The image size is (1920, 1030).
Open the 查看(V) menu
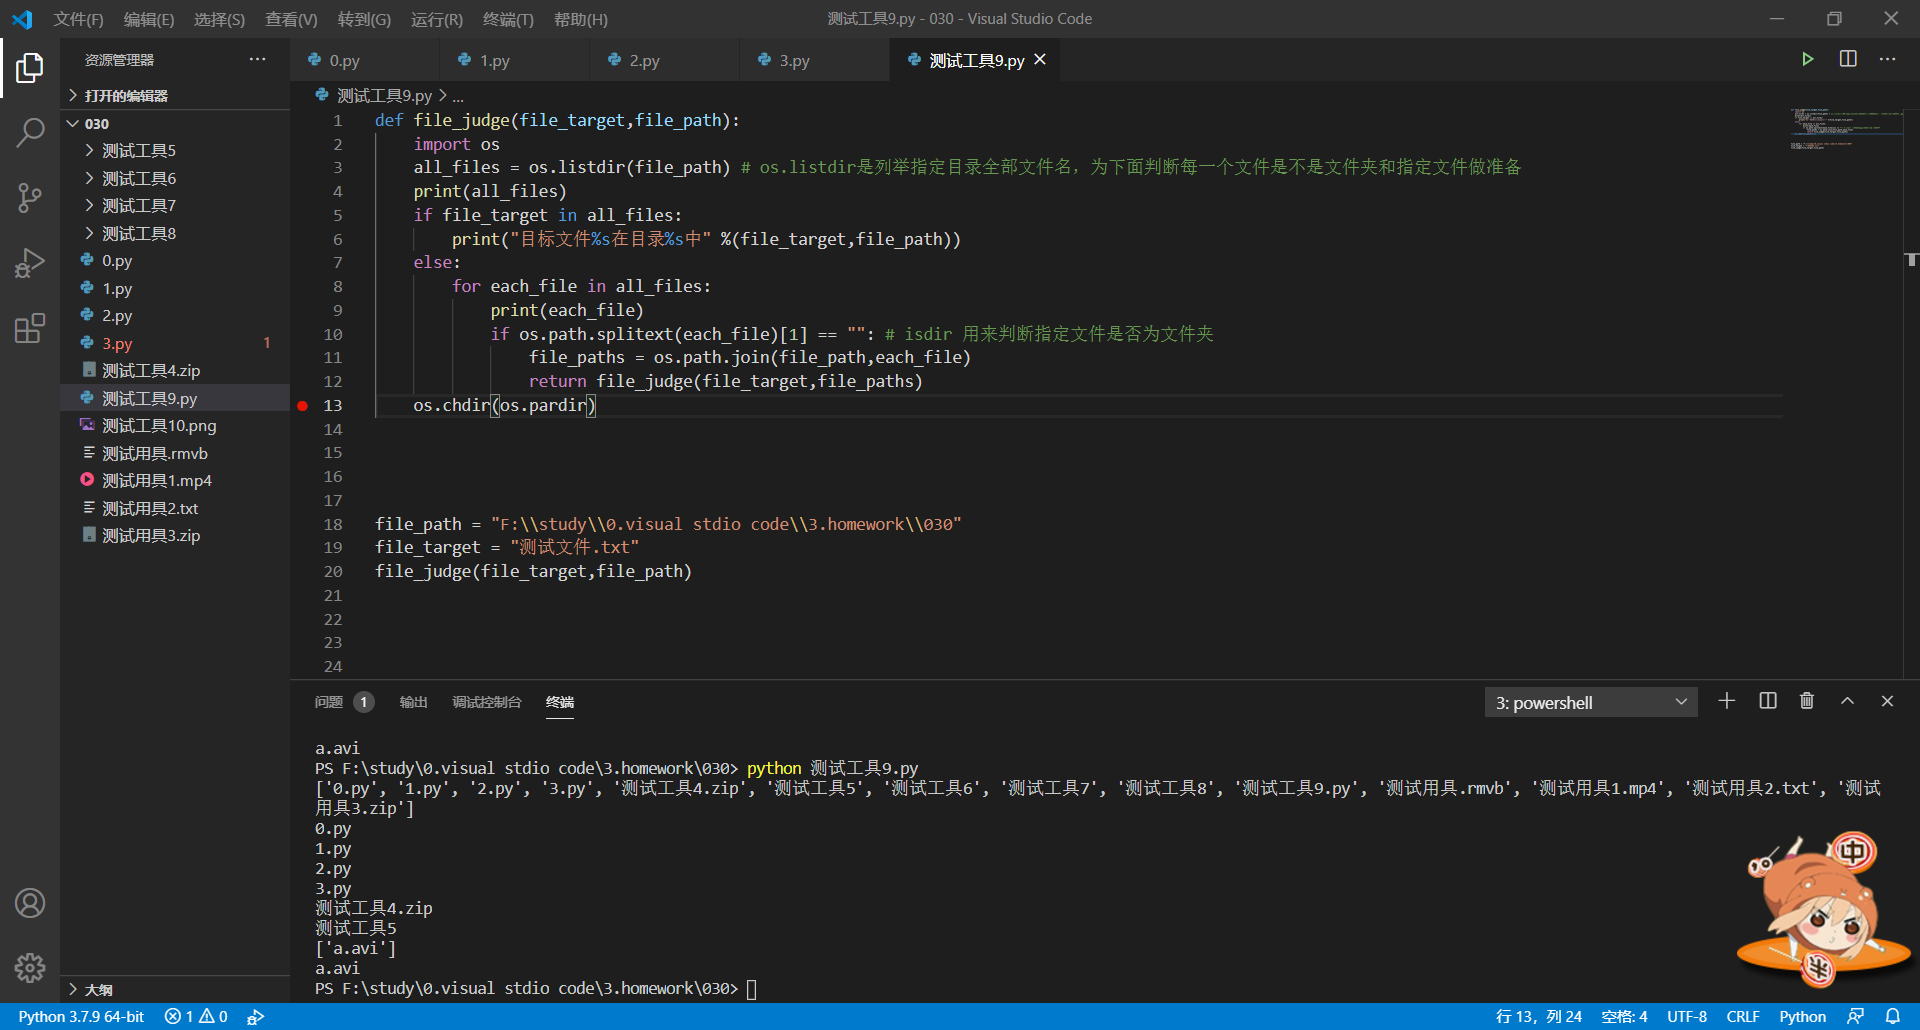tap(291, 19)
